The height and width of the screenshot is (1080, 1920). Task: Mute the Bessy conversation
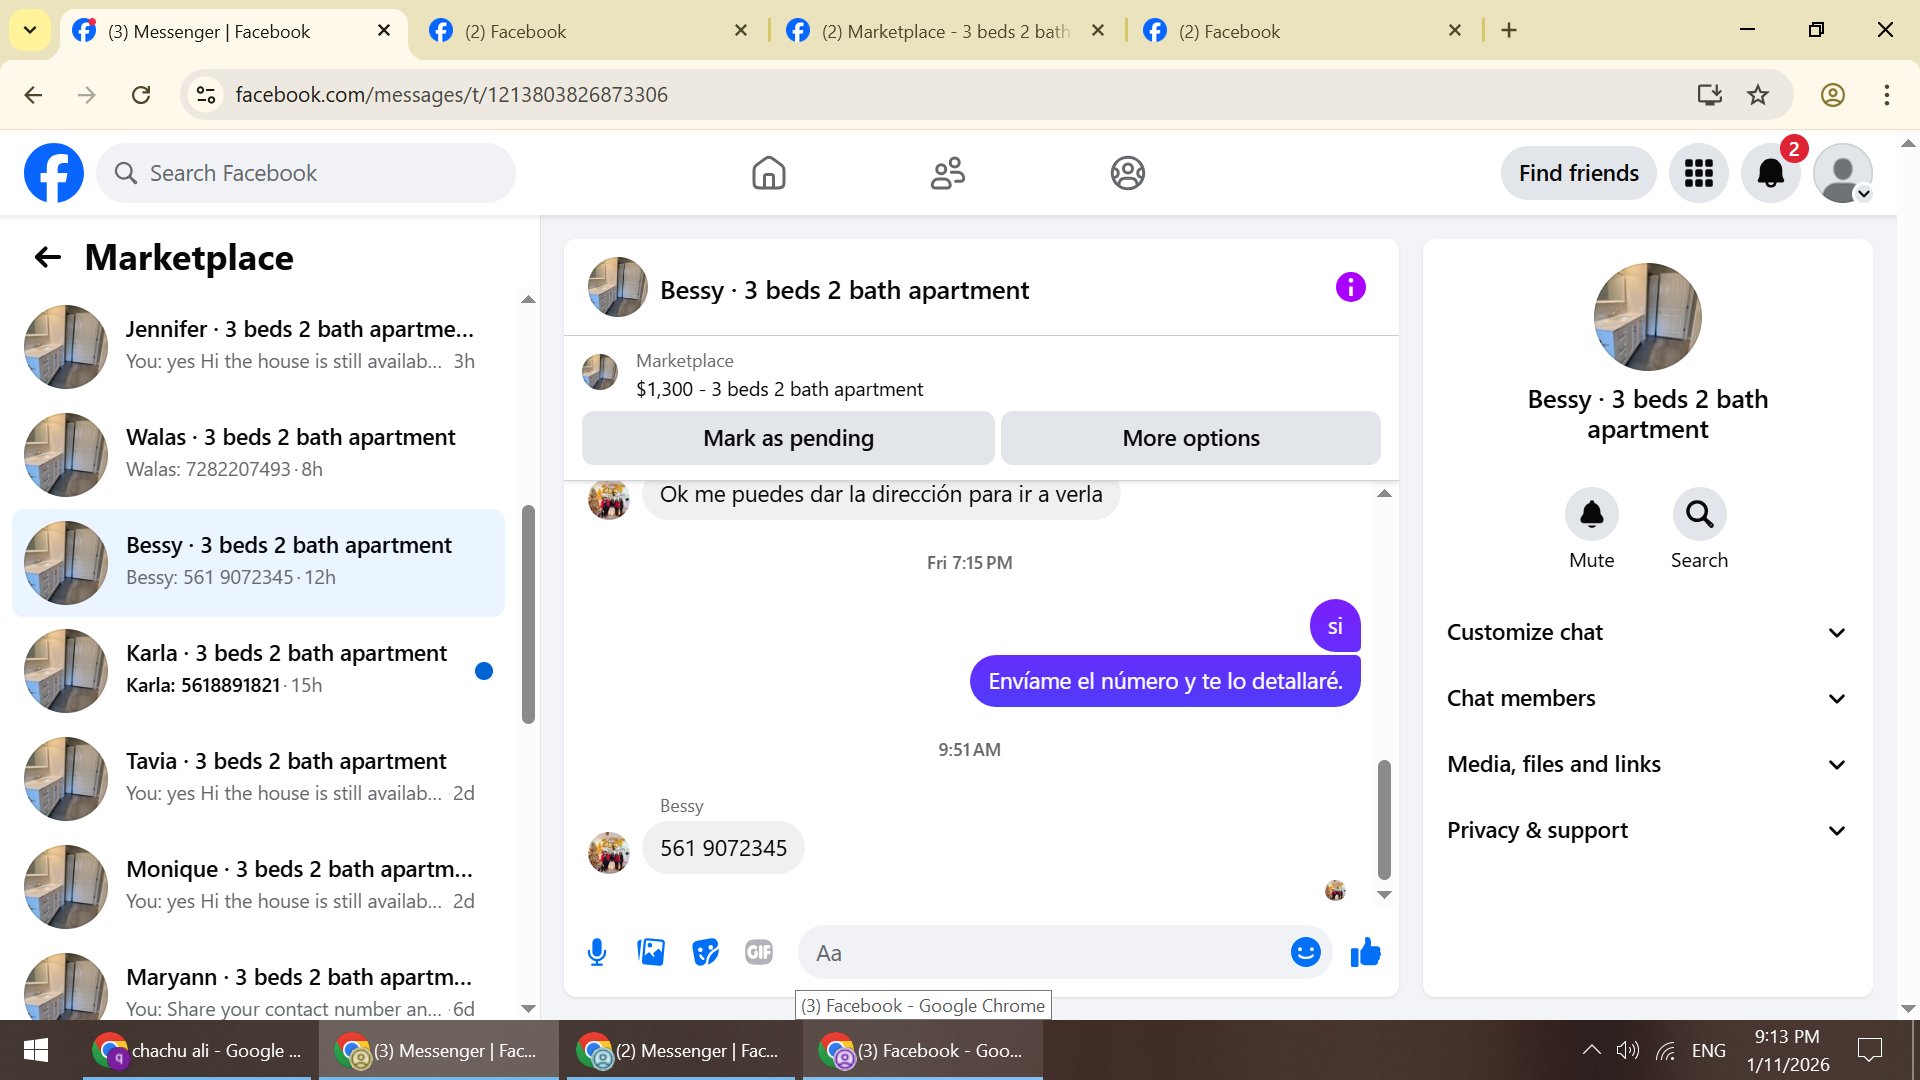[x=1591, y=514]
